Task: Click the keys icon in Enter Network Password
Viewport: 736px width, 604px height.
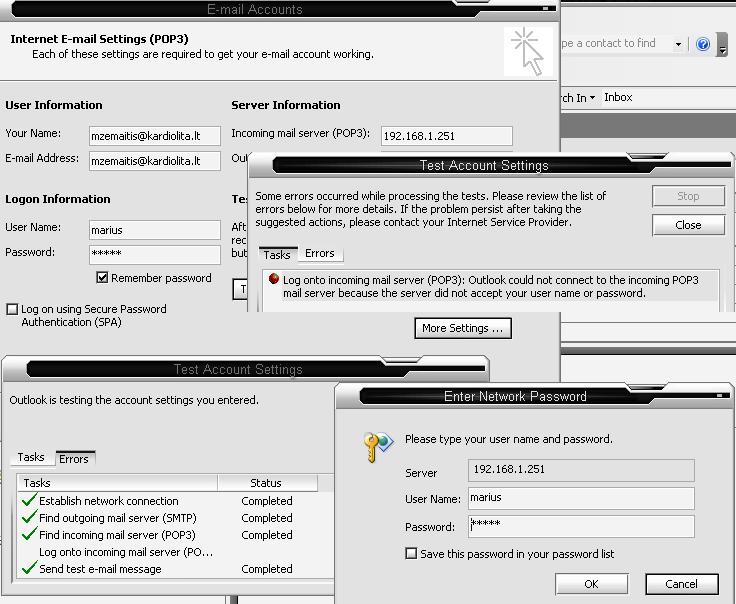Action: 378,445
